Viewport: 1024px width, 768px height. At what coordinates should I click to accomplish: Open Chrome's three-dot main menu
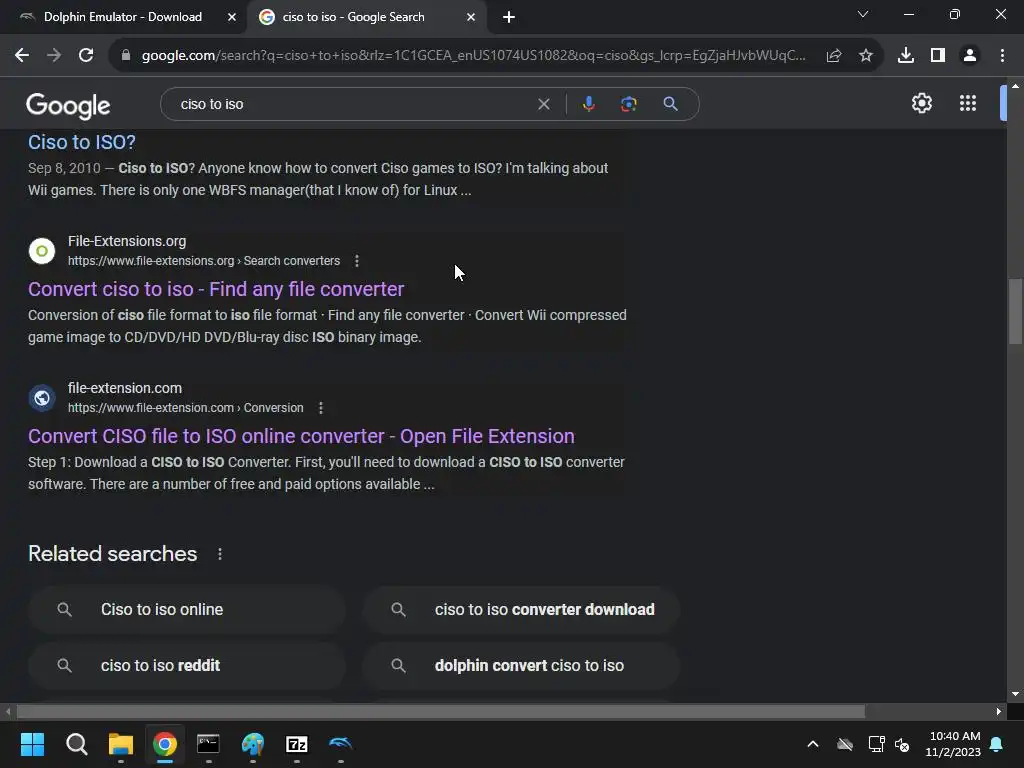[x=1002, y=56]
